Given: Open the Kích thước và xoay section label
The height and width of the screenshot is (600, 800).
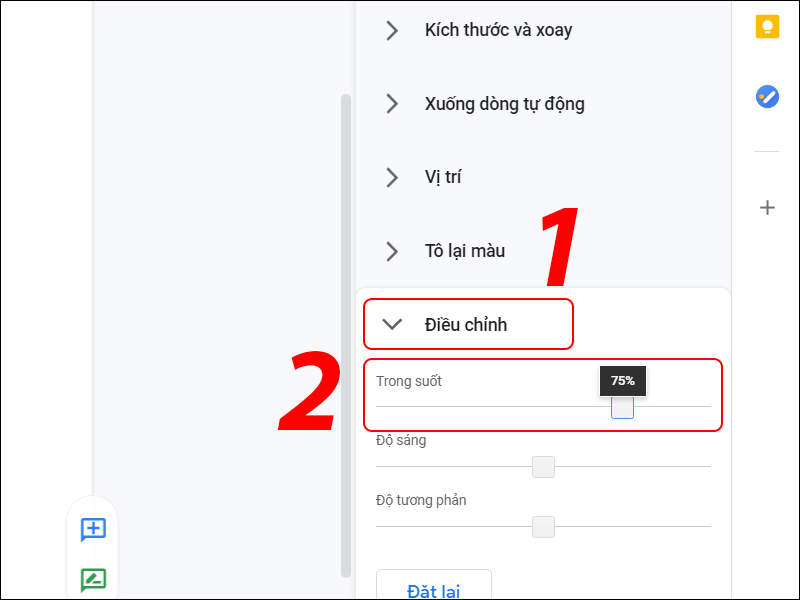Looking at the screenshot, I should pos(498,30).
